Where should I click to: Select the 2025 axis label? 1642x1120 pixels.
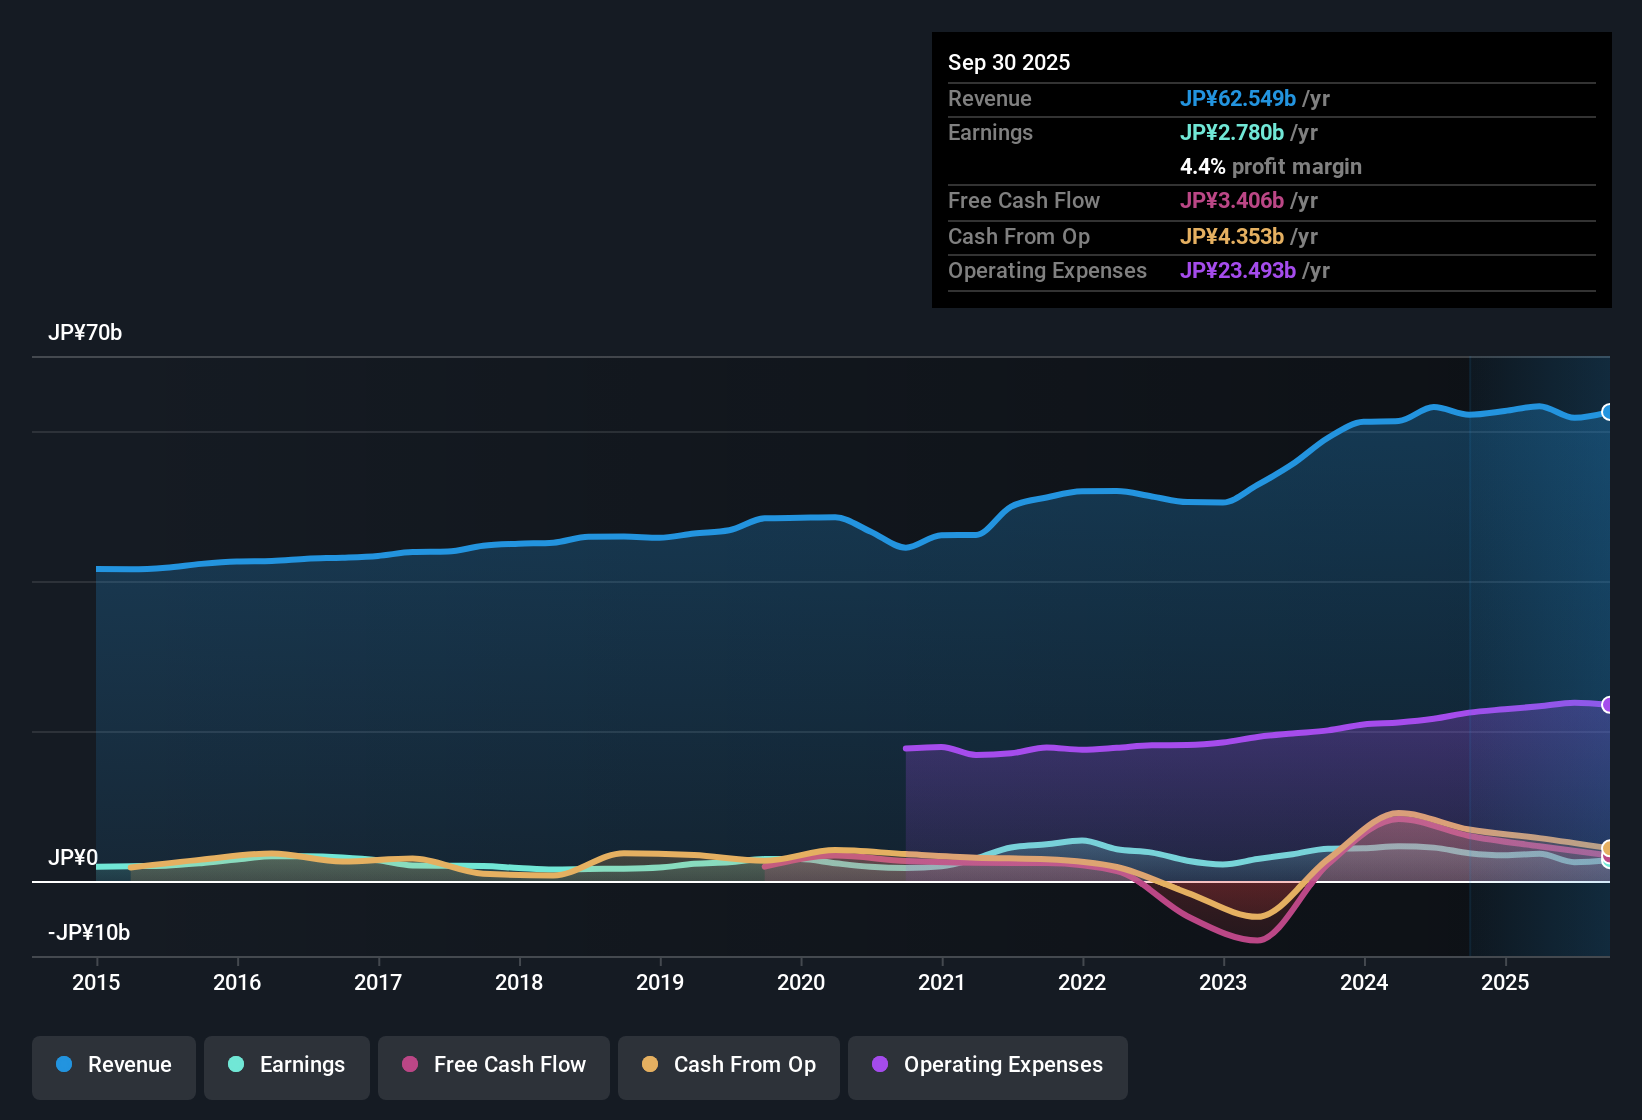(x=1505, y=983)
